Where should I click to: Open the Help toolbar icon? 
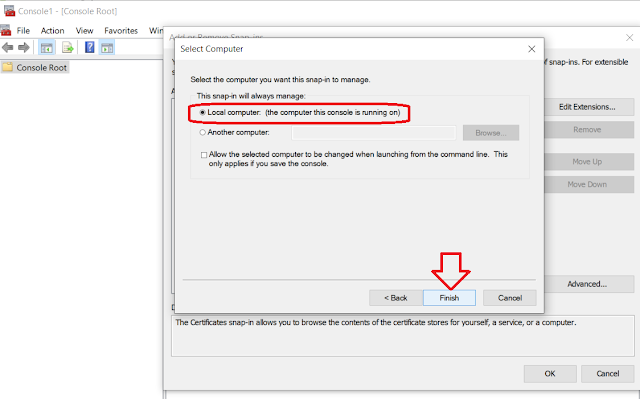(89, 47)
